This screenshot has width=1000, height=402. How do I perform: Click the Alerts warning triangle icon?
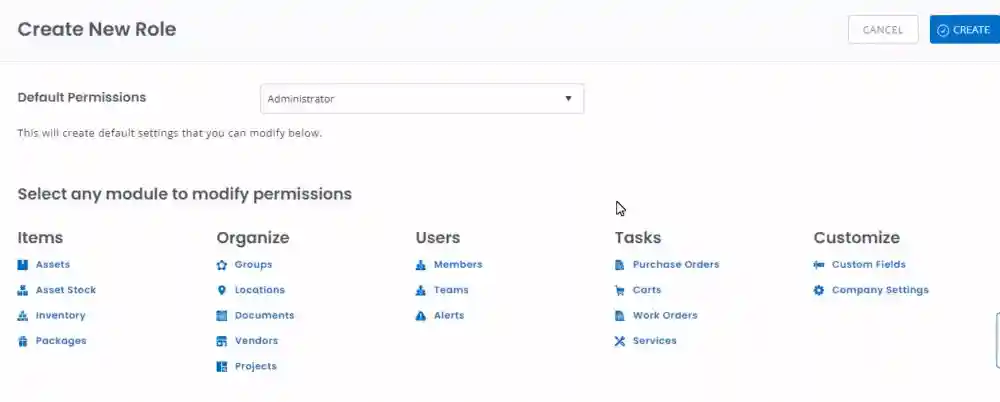tap(420, 316)
